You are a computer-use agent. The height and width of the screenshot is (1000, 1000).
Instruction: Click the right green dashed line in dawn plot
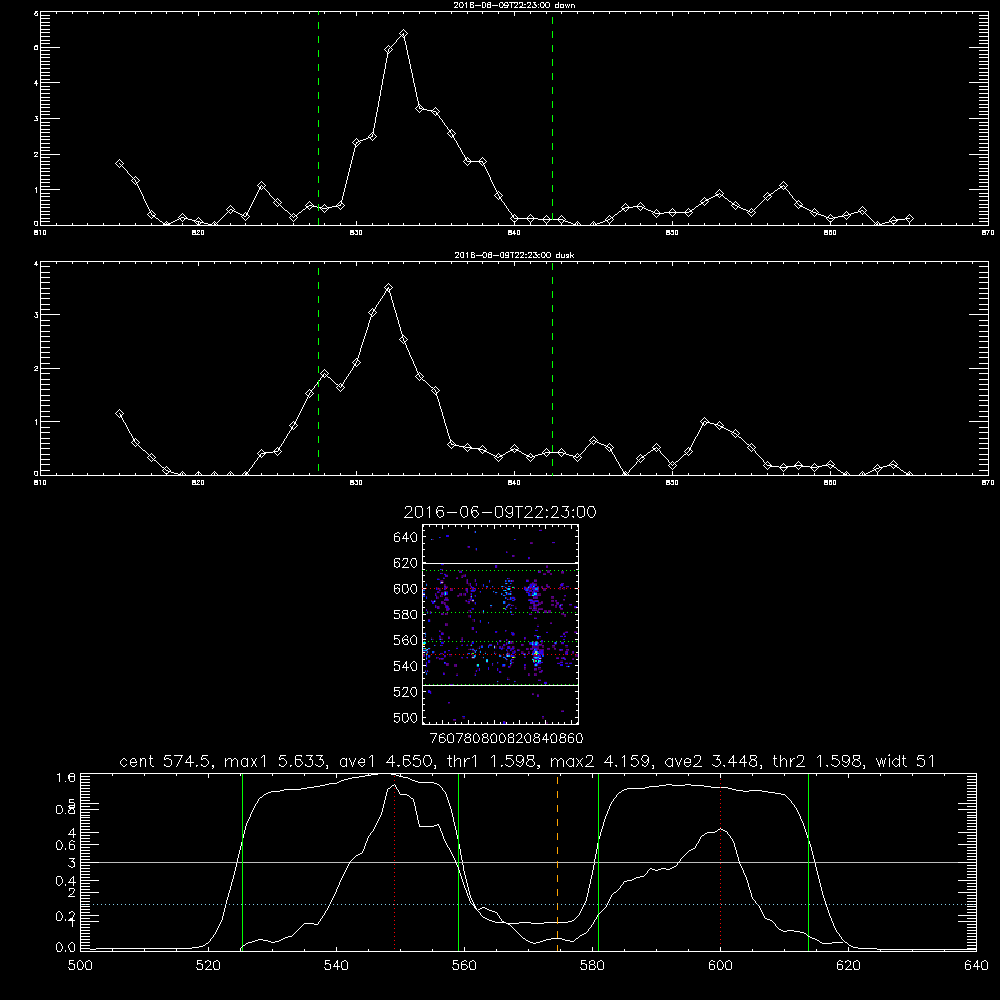552,118
